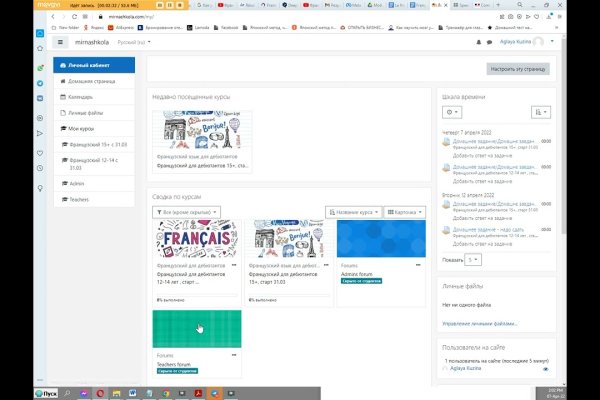
Task: Open the 'Карточка' view mode dropdown
Action: point(405,212)
